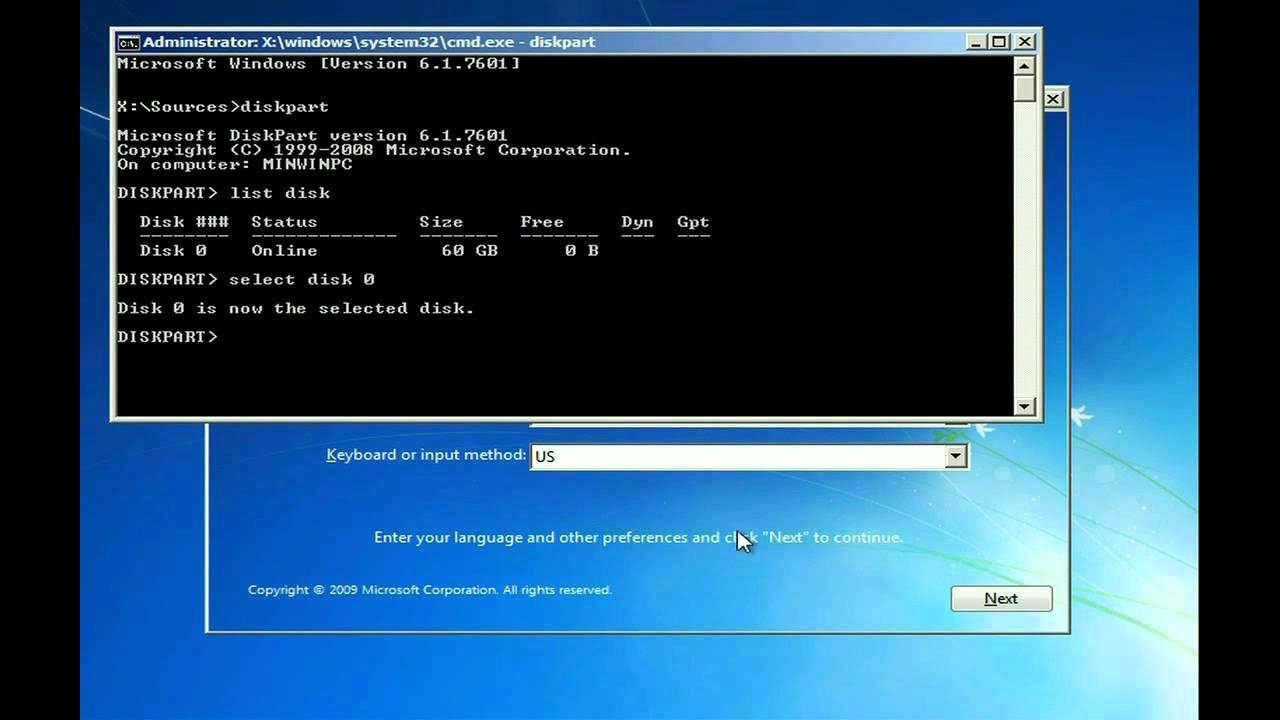Click the Administrator cmd.exe title bar text
The height and width of the screenshot is (720, 1280).
[369, 42]
